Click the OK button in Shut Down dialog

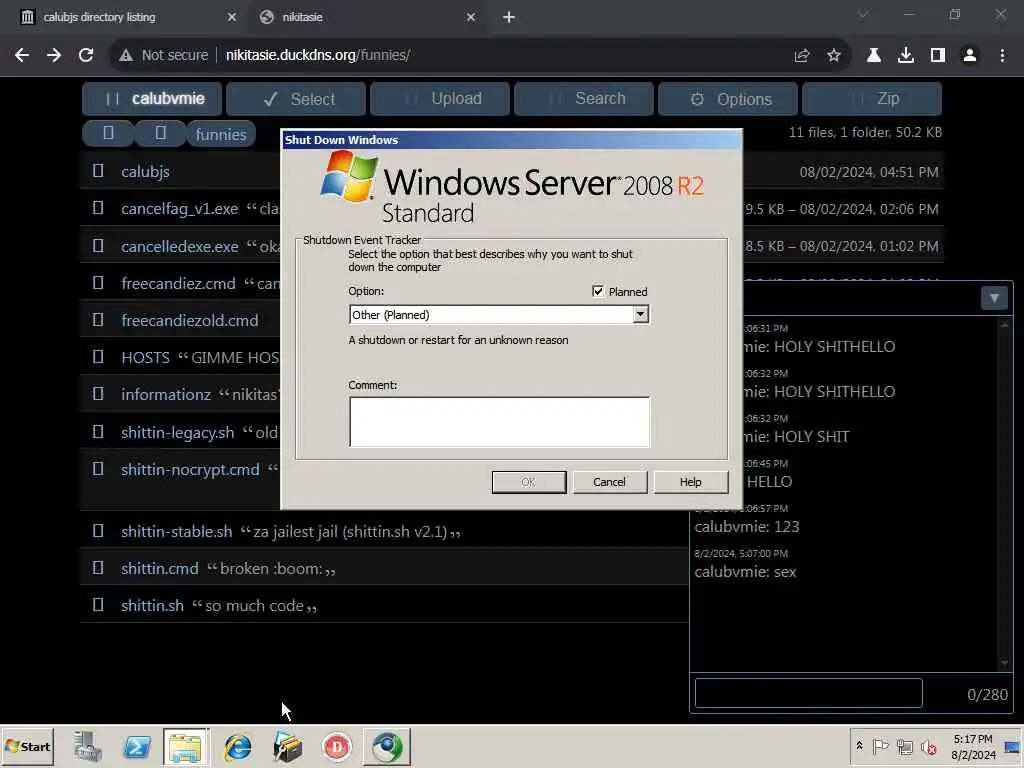pyautogui.click(x=529, y=482)
